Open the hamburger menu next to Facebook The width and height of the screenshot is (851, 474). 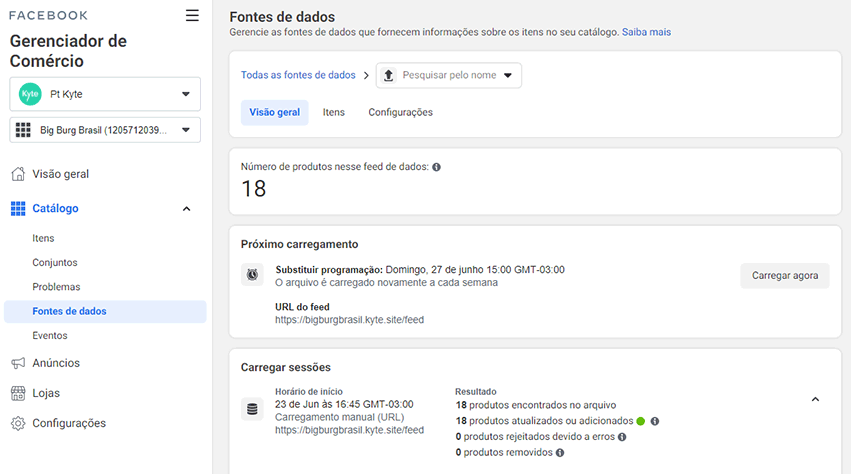tap(192, 15)
